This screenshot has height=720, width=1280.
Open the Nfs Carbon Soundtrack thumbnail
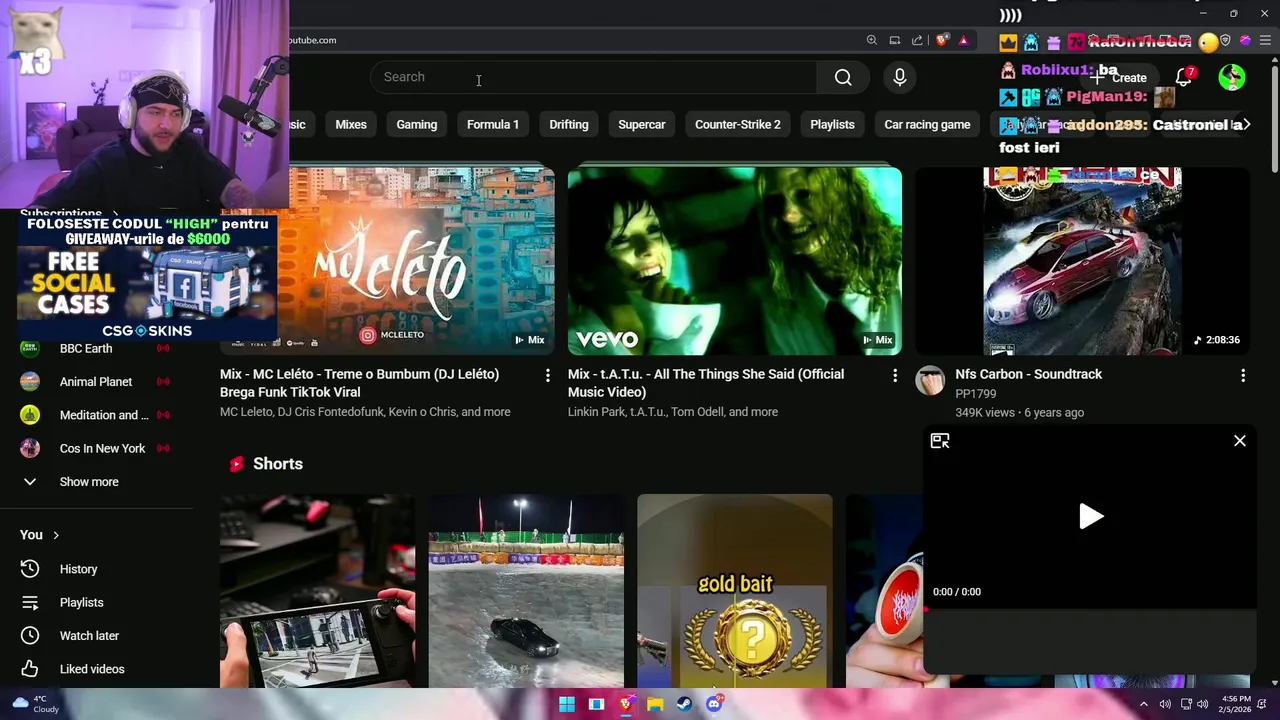1083,261
